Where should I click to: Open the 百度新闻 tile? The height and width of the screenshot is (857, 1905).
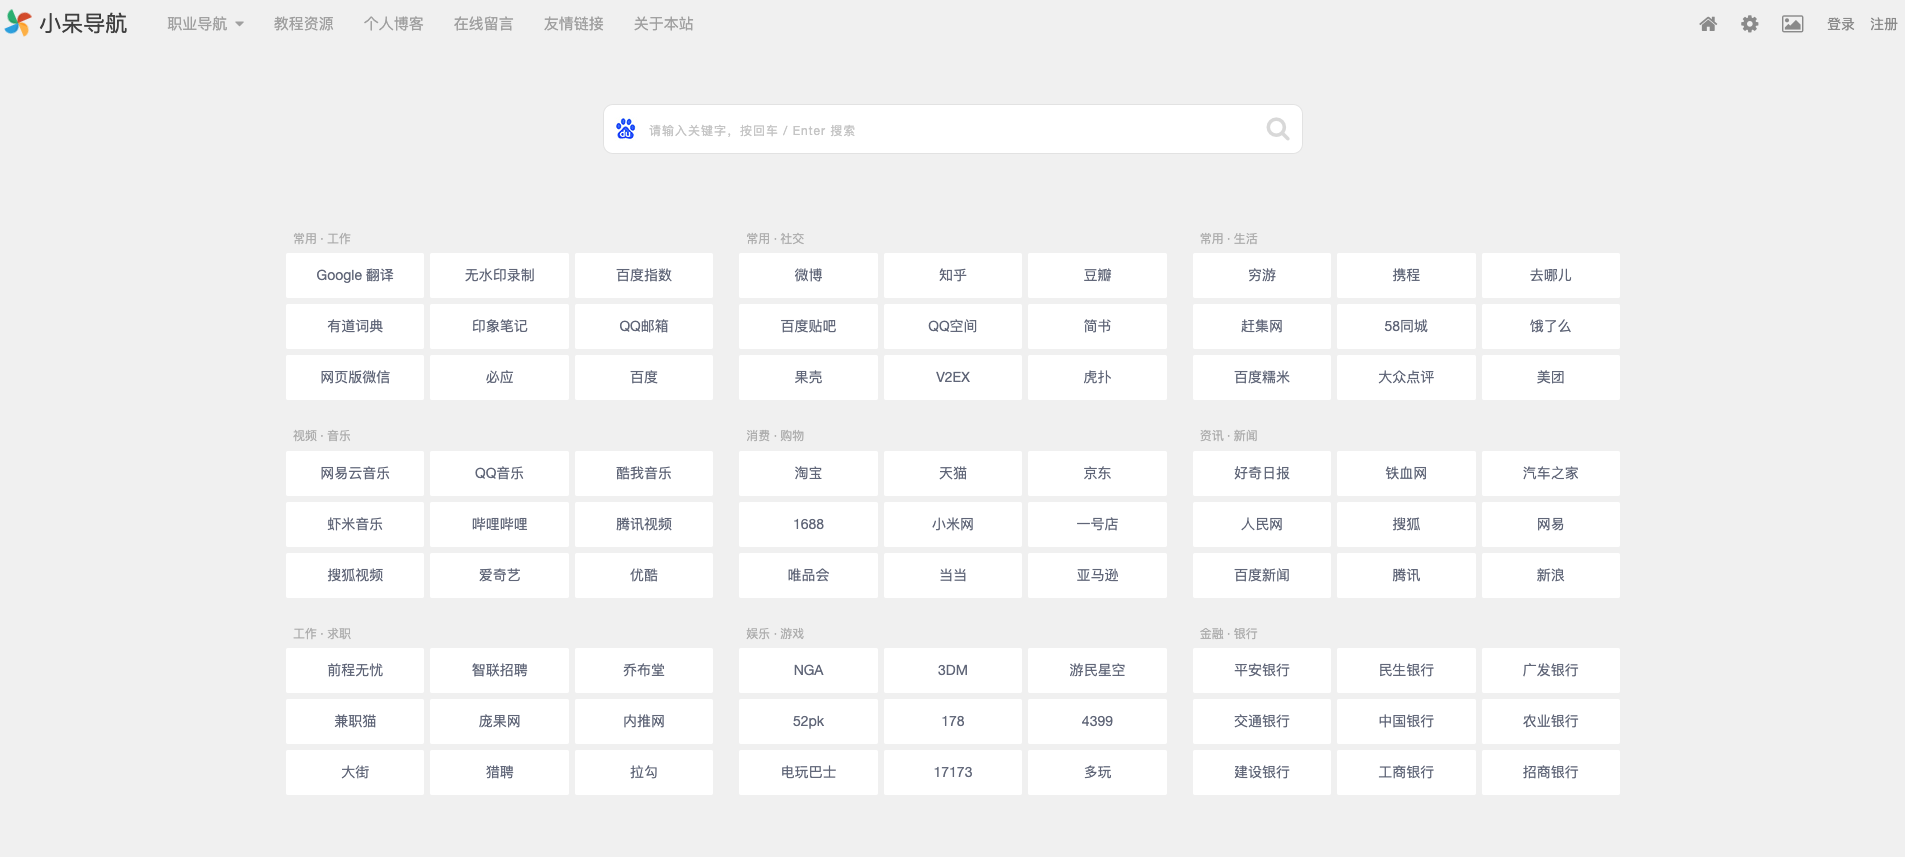1262,575
